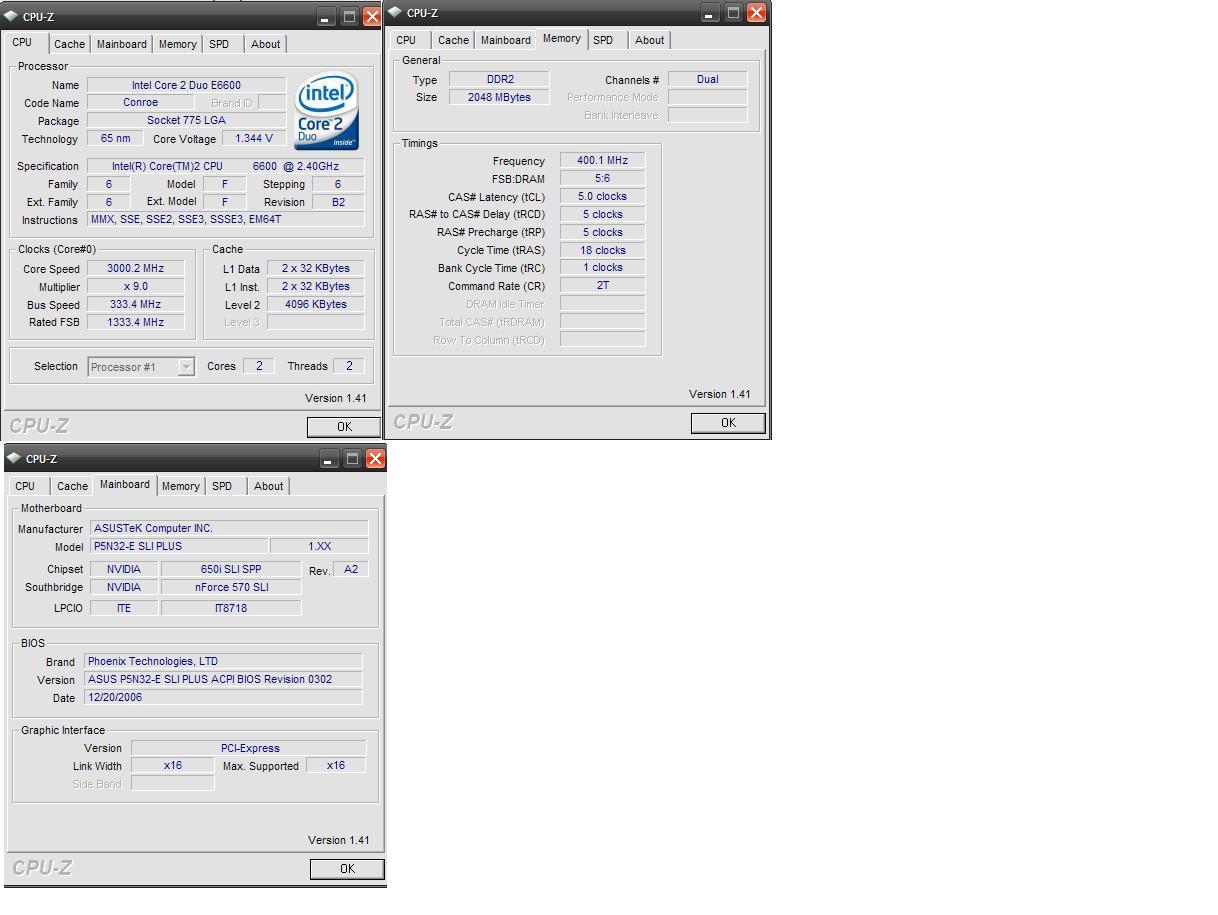Click the processor name field Intel Core 2 Duo E6600

186,85
